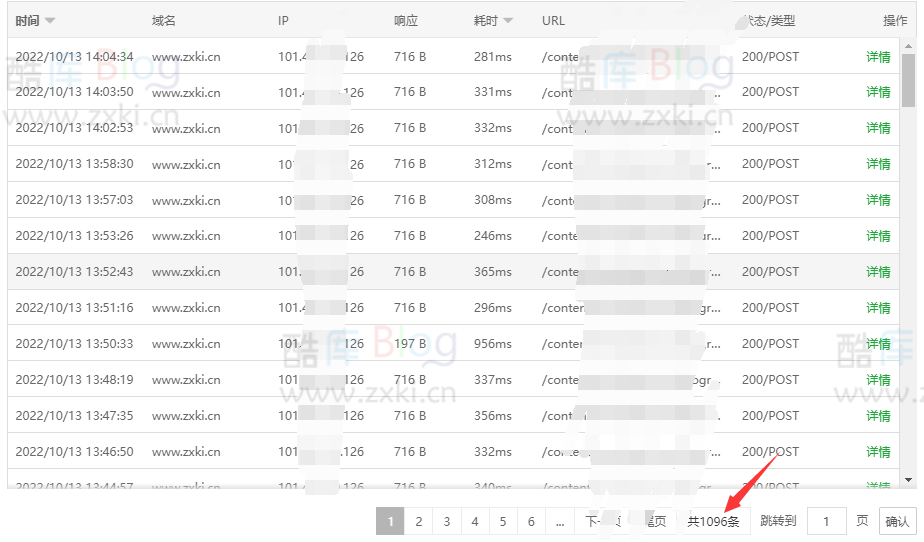Open 详情 for the 13:58:30 entry

point(878,164)
